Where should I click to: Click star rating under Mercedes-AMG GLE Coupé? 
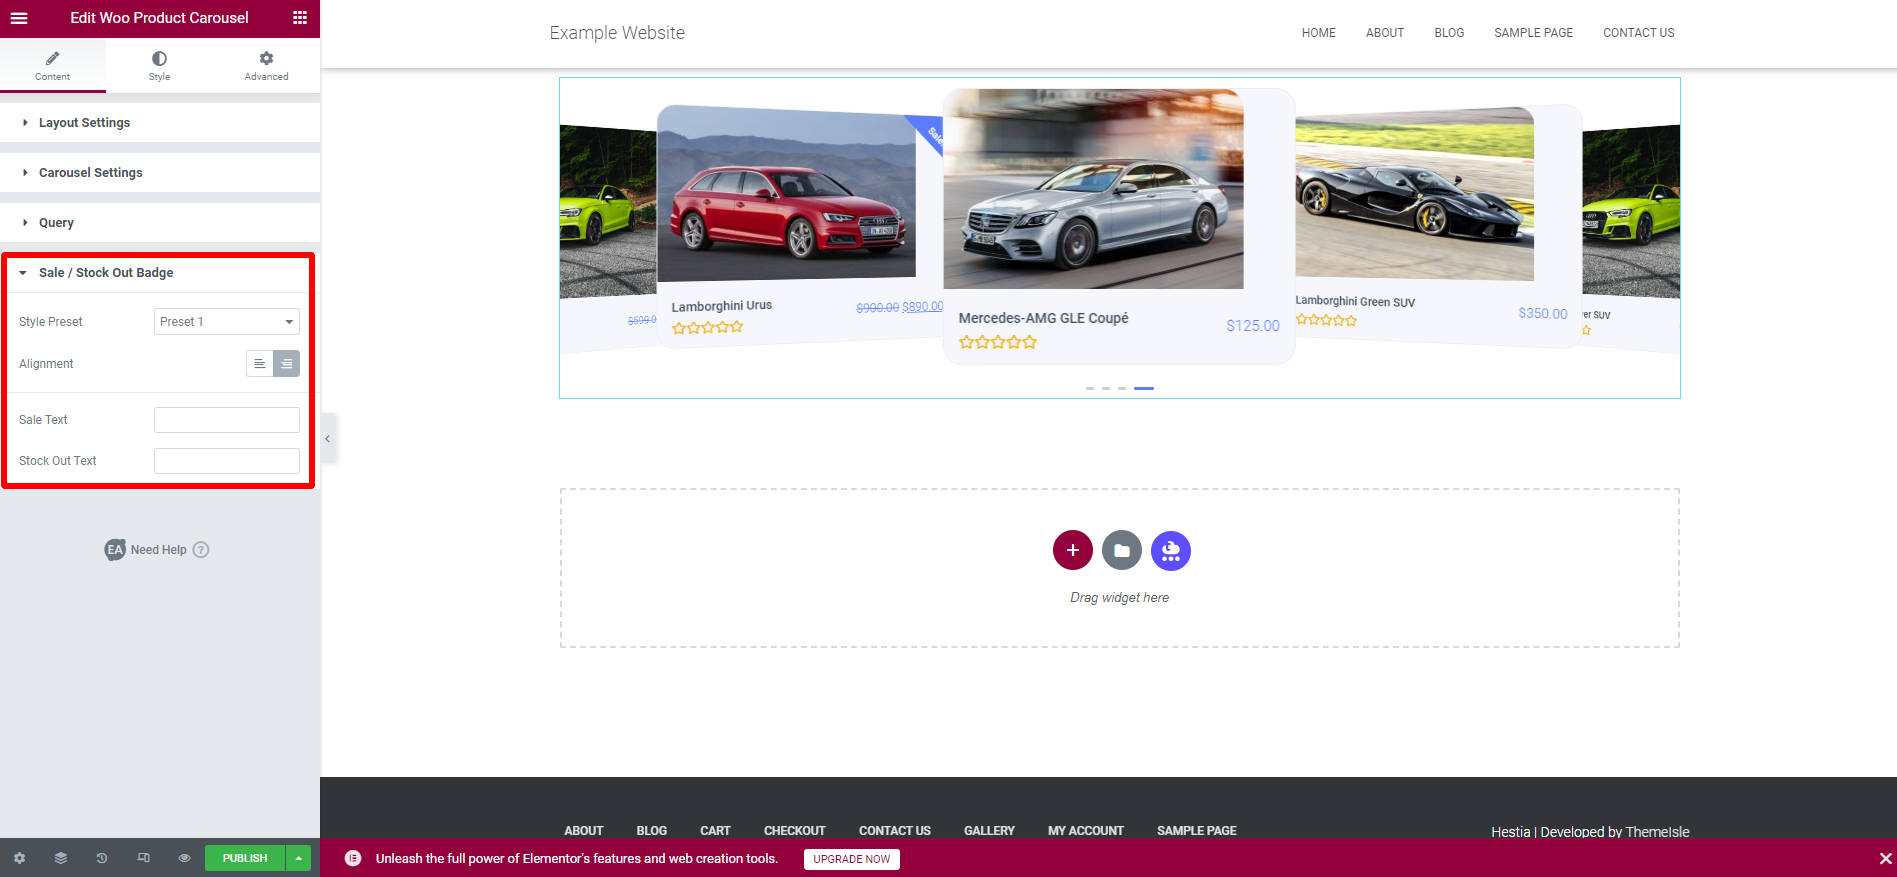[x=998, y=342]
